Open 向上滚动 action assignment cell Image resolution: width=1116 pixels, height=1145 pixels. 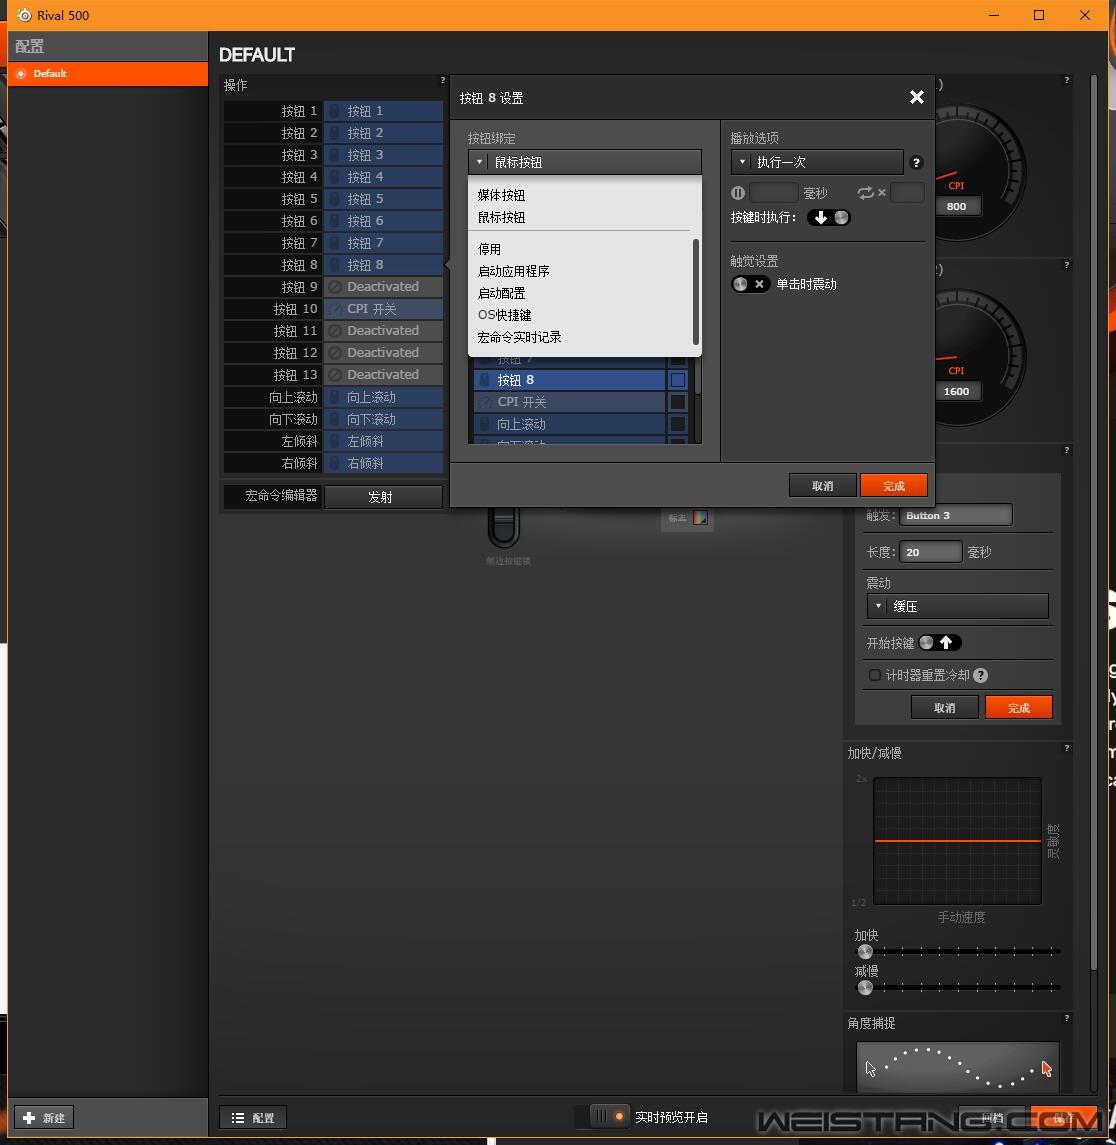(383, 397)
